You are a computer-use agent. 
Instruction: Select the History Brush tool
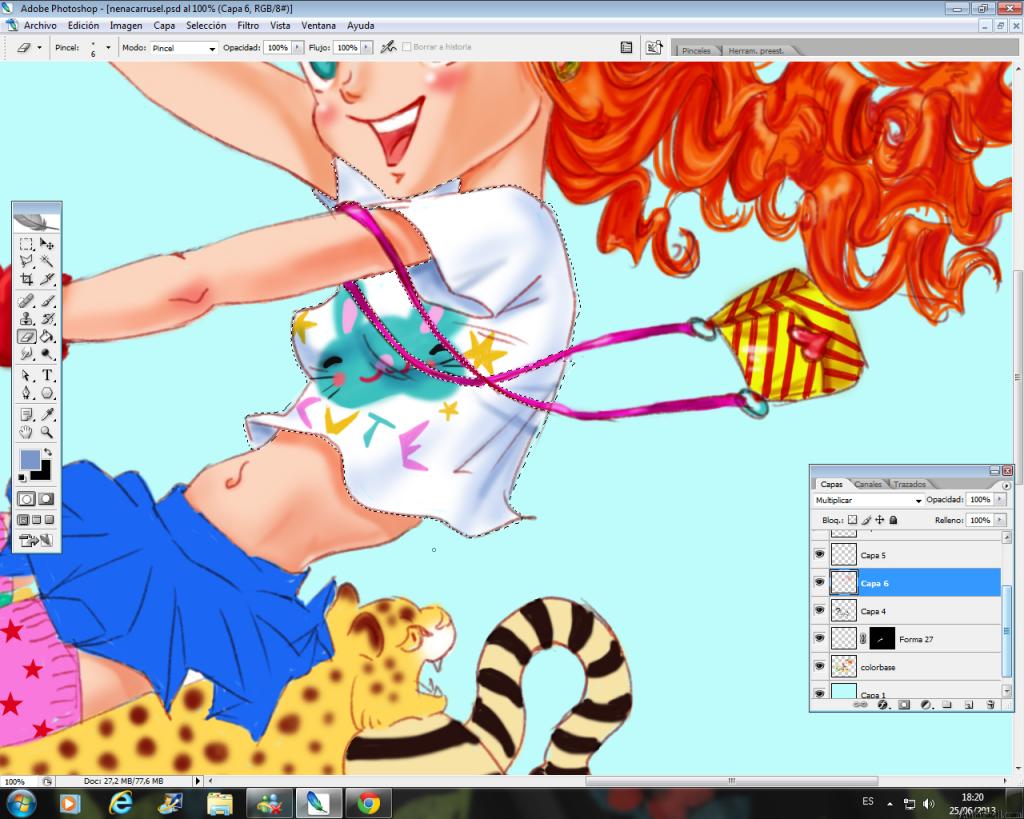[x=47, y=319]
